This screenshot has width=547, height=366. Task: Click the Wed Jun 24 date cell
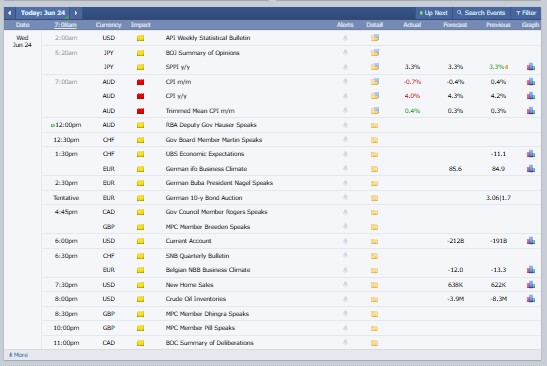point(22,41)
